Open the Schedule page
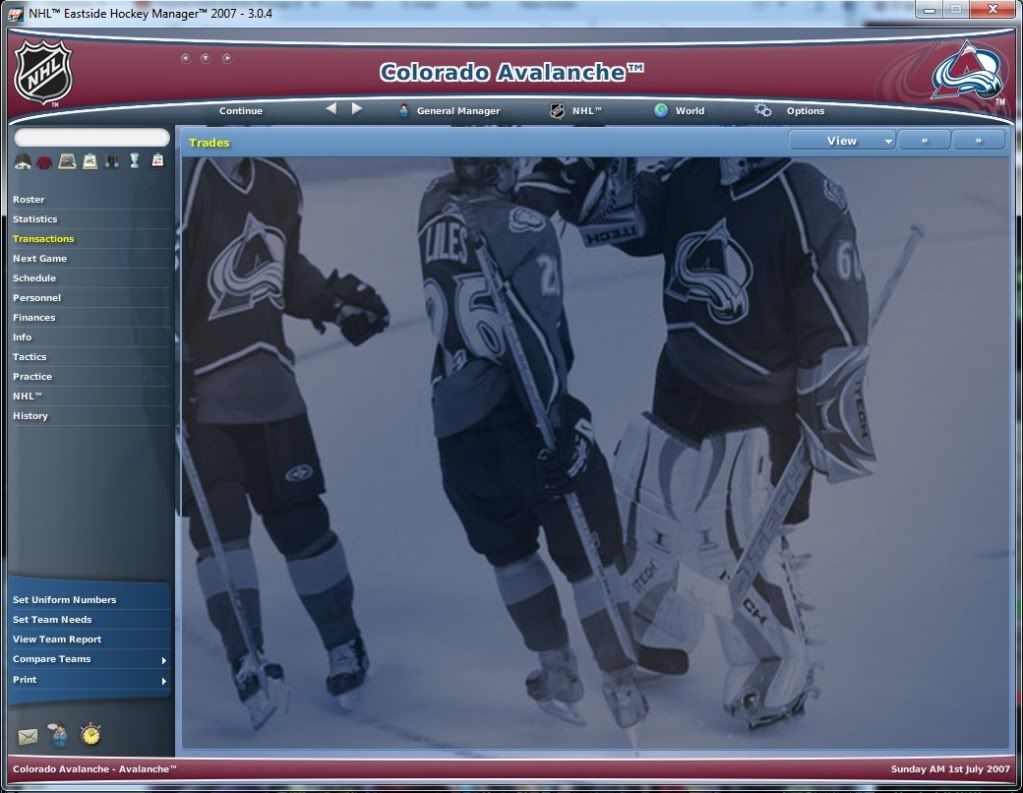 pyautogui.click(x=91, y=278)
